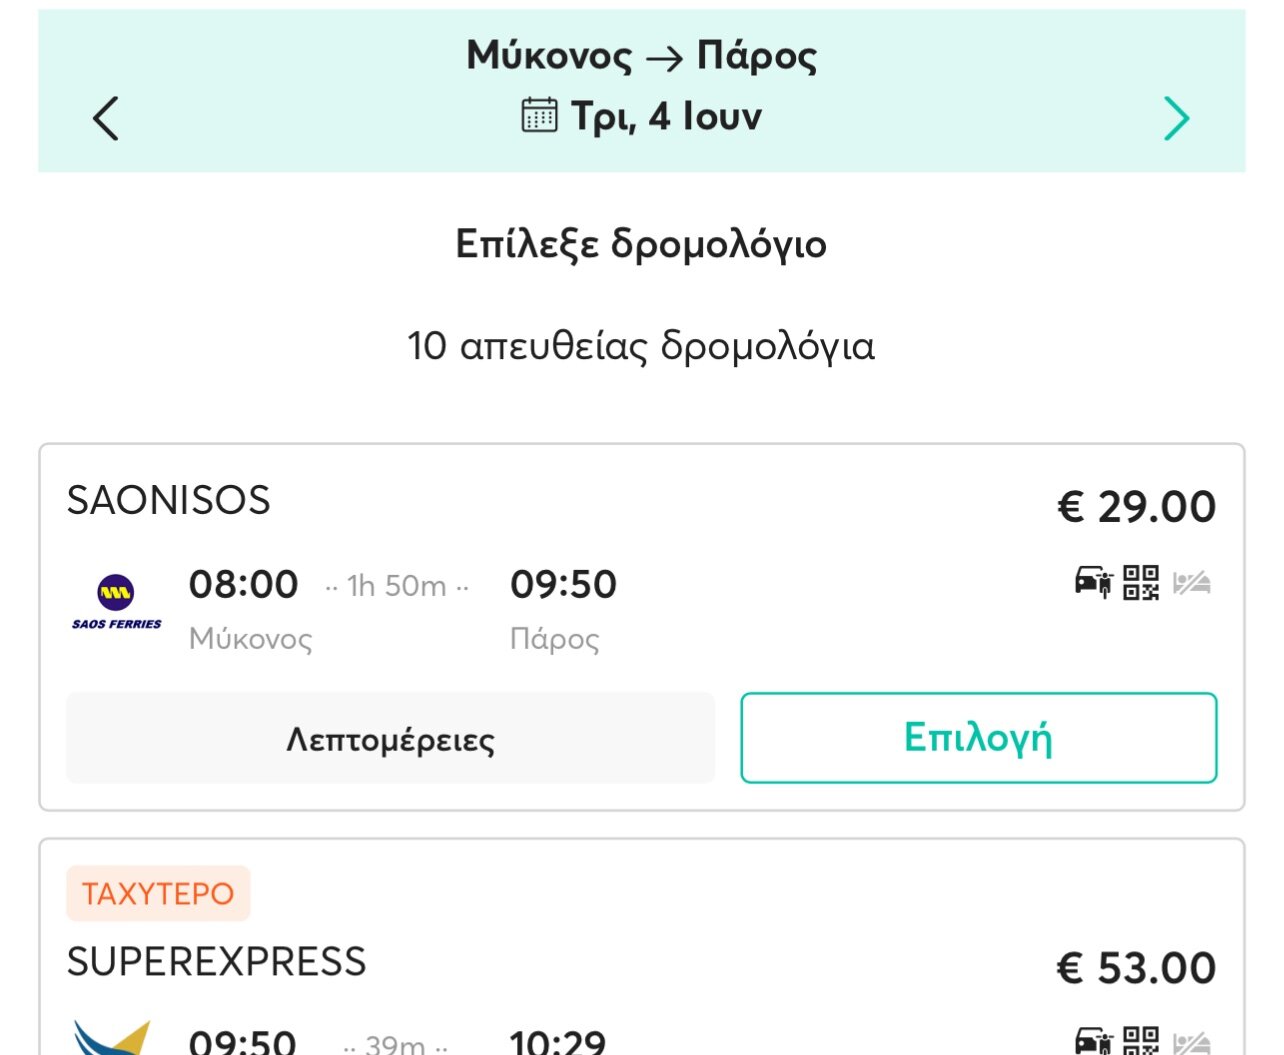The width and height of the screenshot is (1284, 1055).
Task: Click the Μύκονος → Πάρος route title
Action: [x=641, y=56]
